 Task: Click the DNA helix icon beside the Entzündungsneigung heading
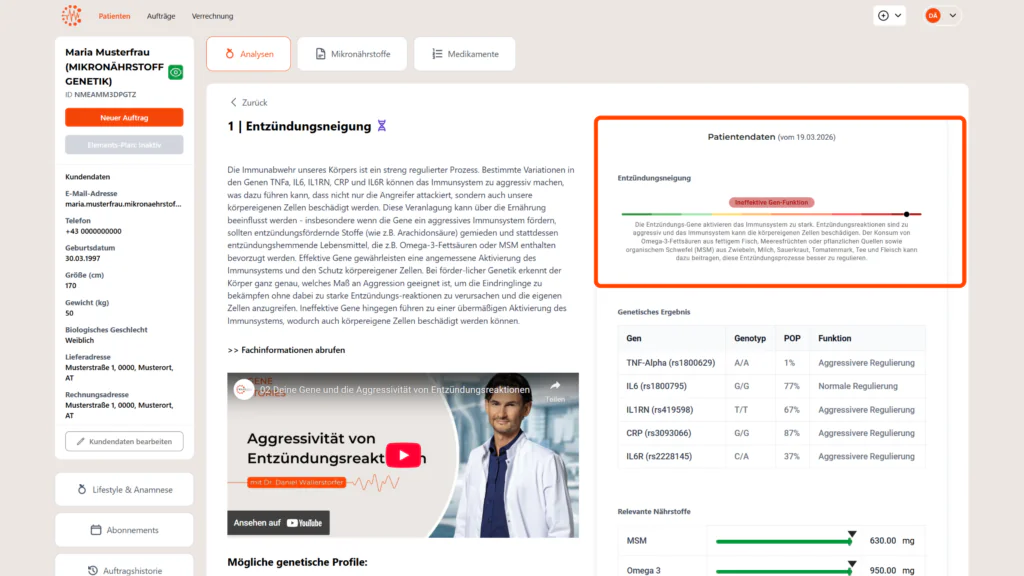[381, 126]
